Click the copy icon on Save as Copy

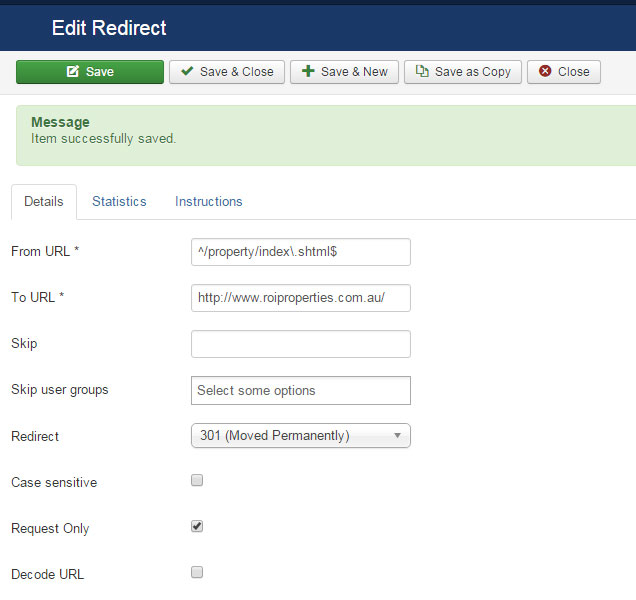tap(422, 72)
